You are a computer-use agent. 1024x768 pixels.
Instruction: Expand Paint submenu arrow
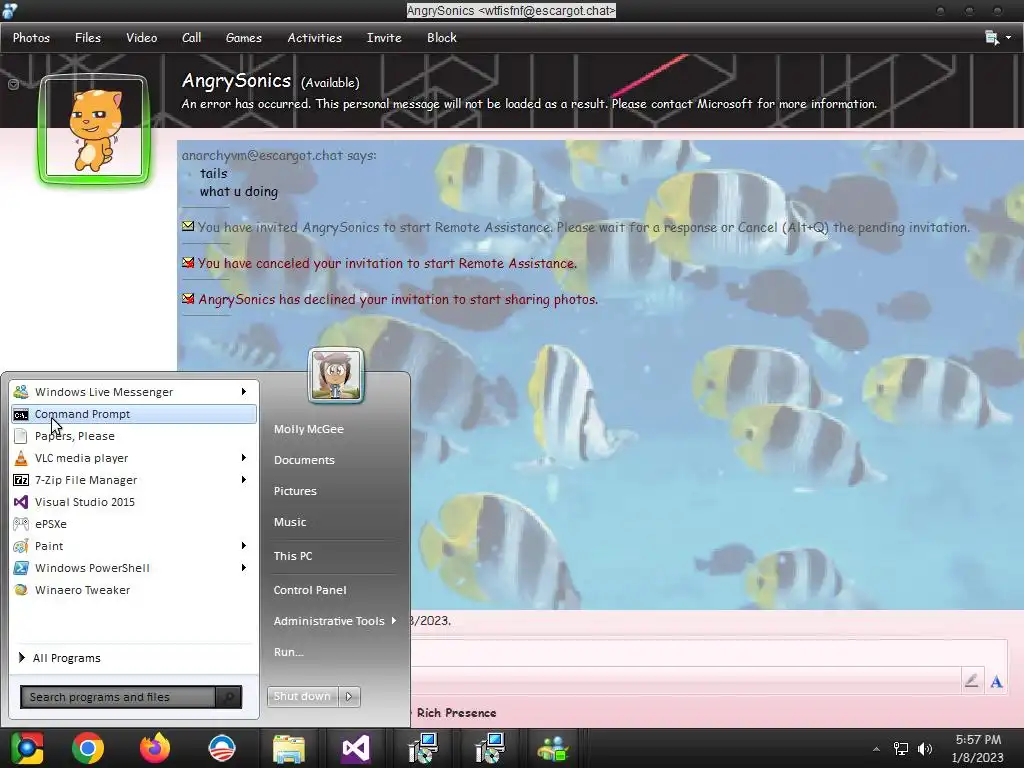tap(244, 546)
